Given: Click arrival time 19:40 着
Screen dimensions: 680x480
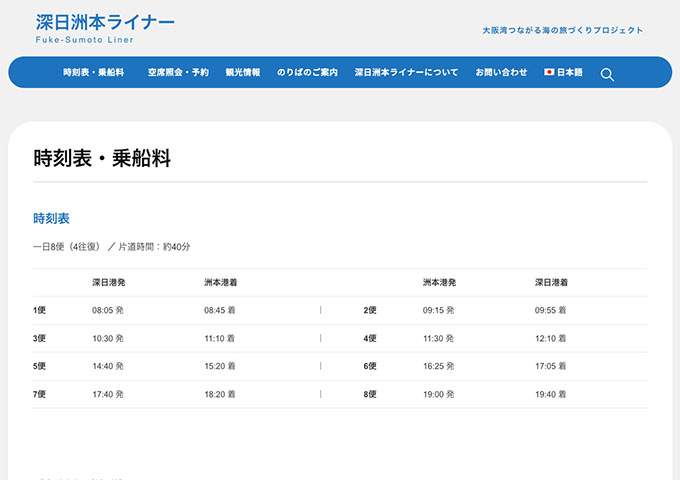Looking at the screenshot, I should click(550, 395).
